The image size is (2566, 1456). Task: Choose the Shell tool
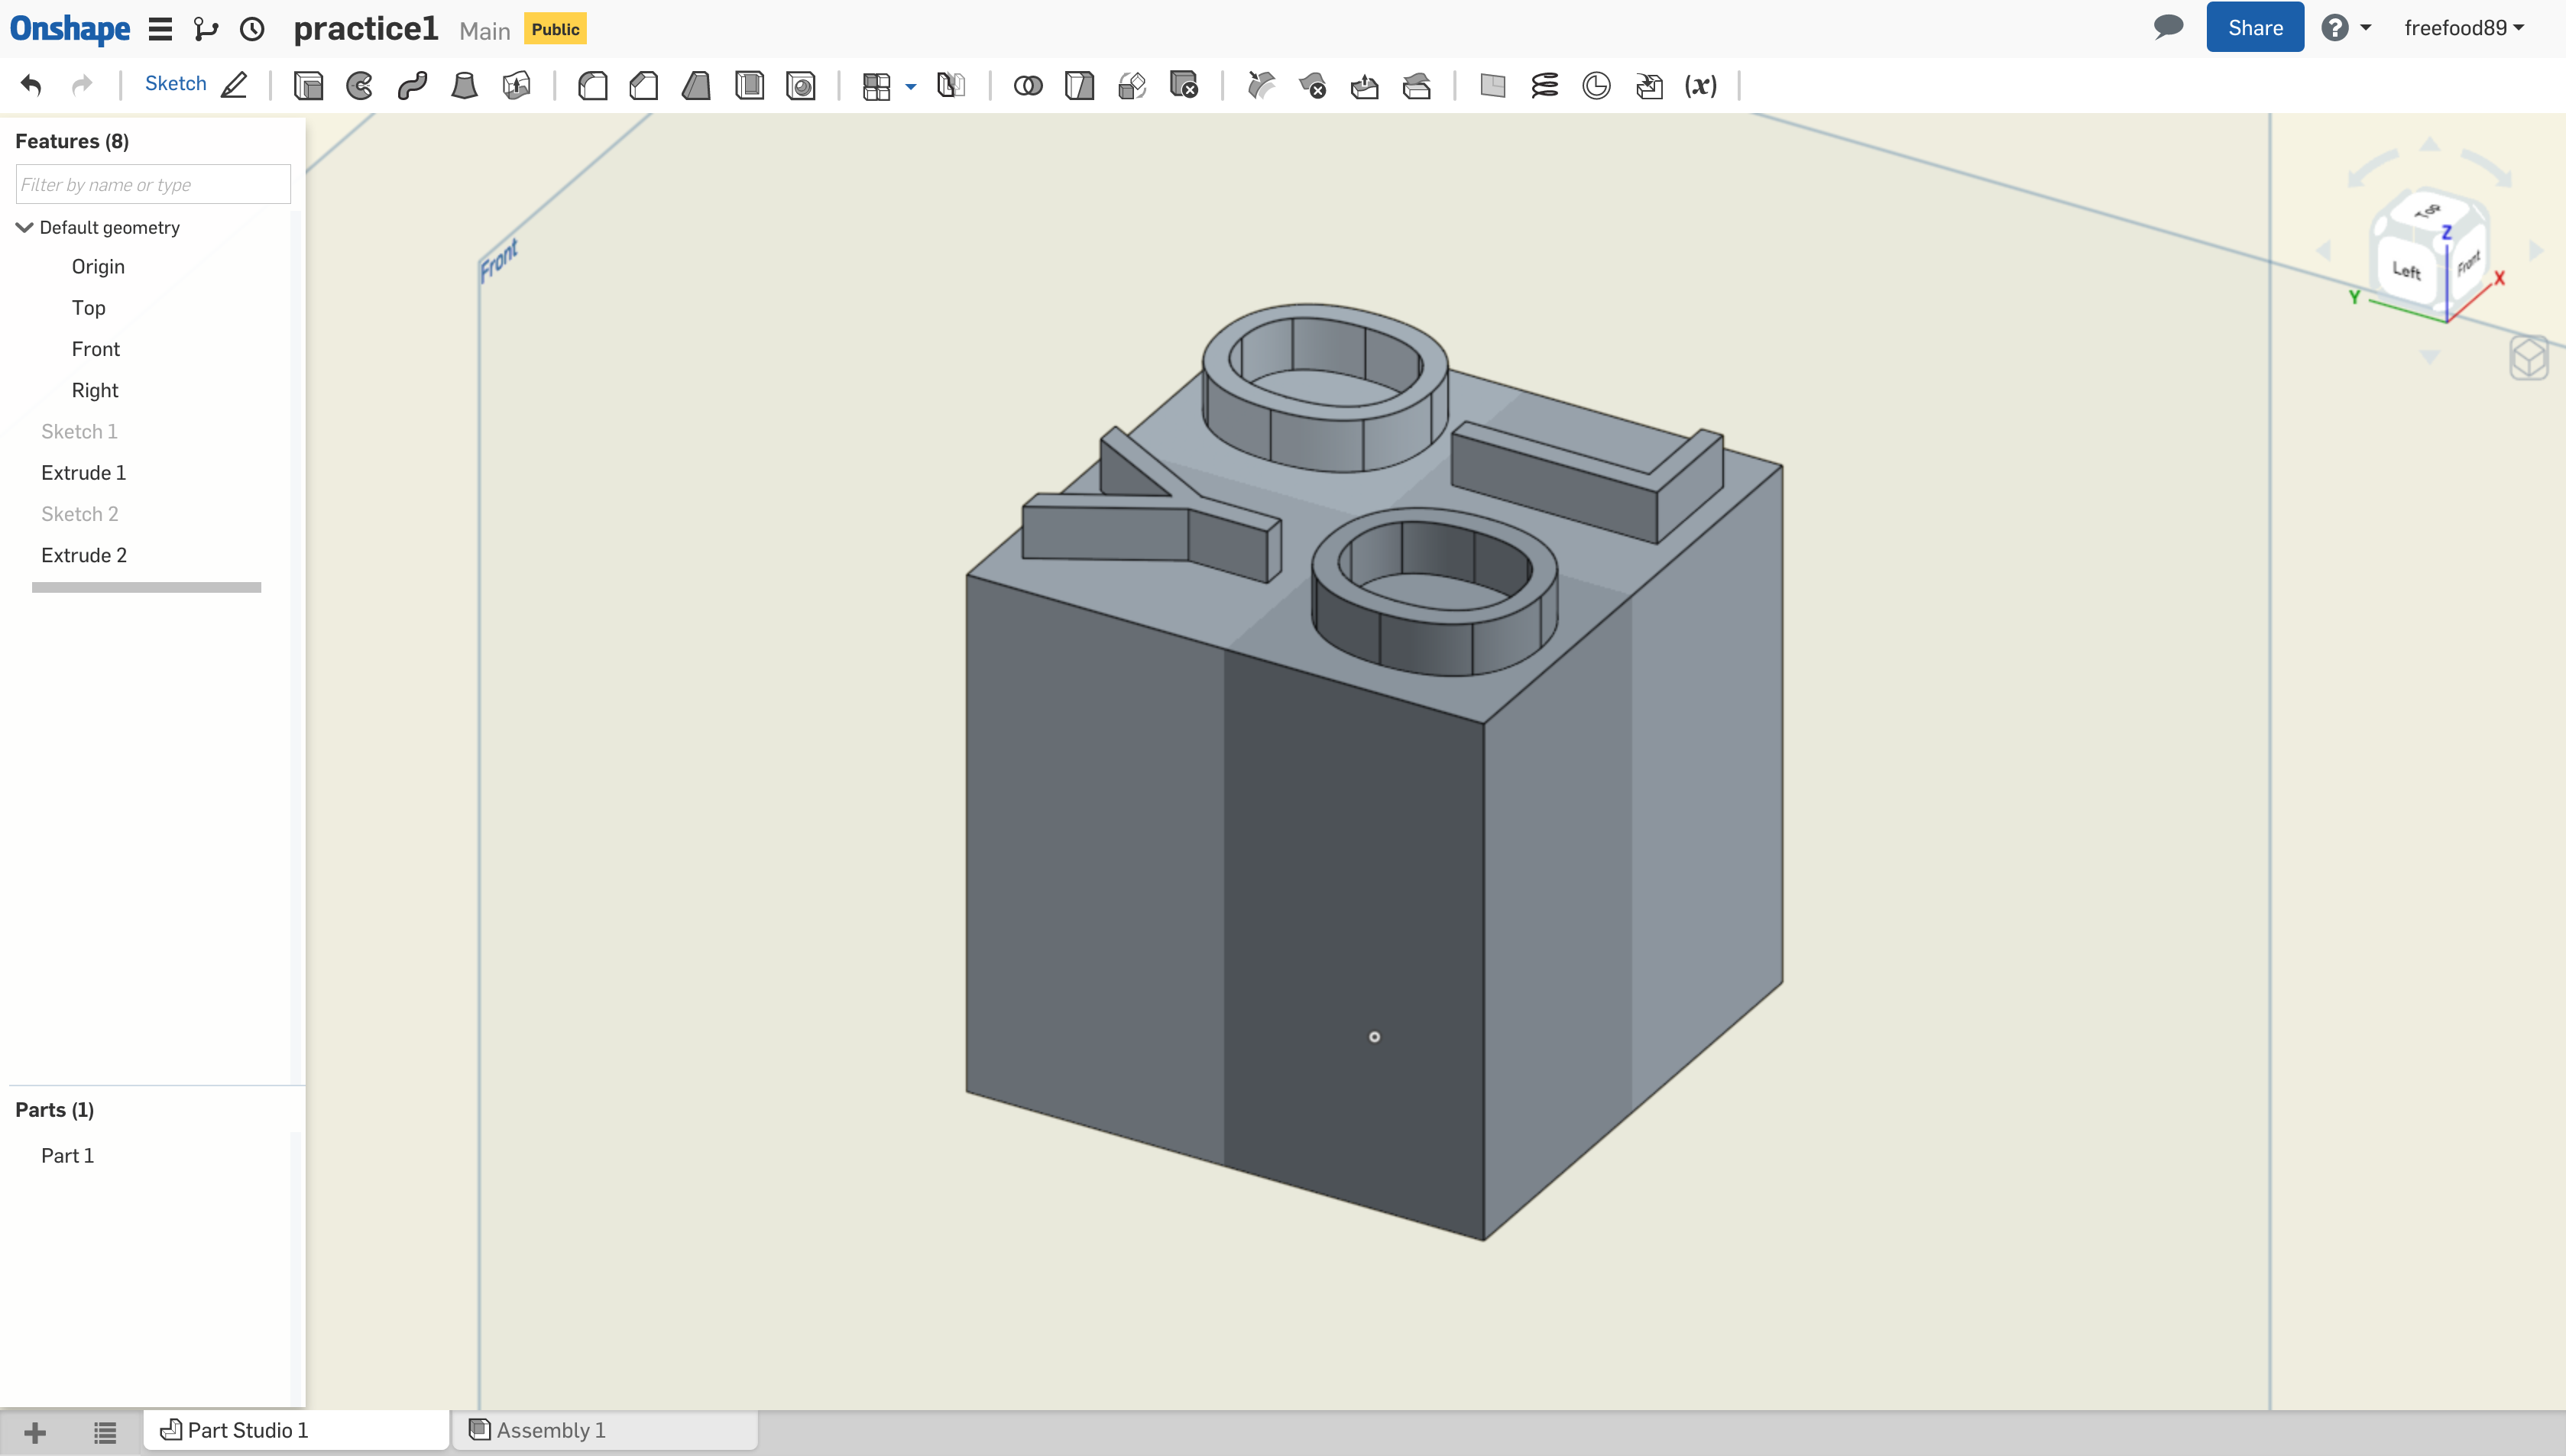749,86
